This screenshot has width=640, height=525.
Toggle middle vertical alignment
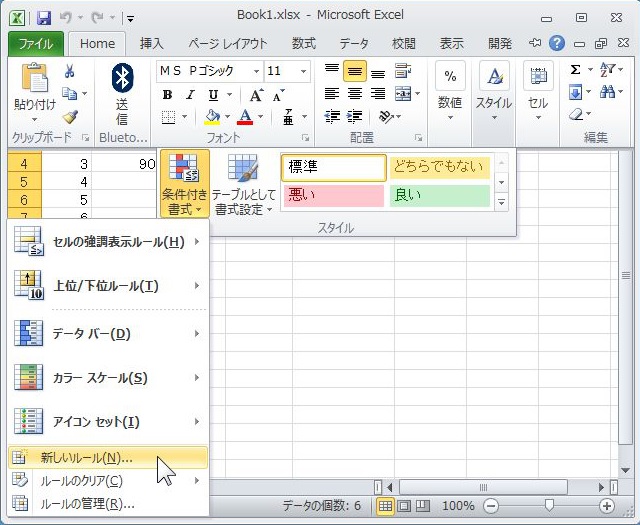pyautogui.click(x=355, y=71)
